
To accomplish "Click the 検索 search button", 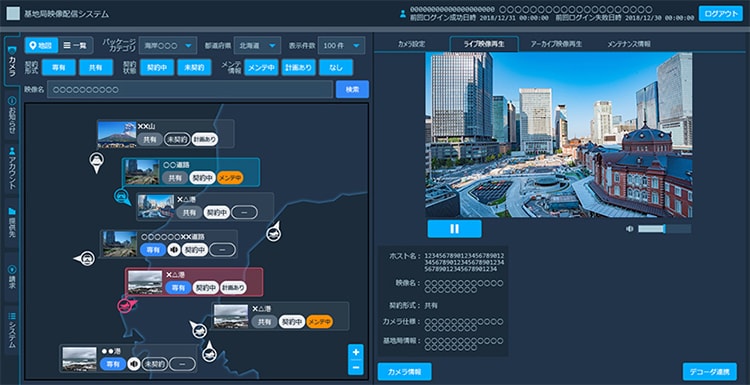I will click(x=352, y=89).
